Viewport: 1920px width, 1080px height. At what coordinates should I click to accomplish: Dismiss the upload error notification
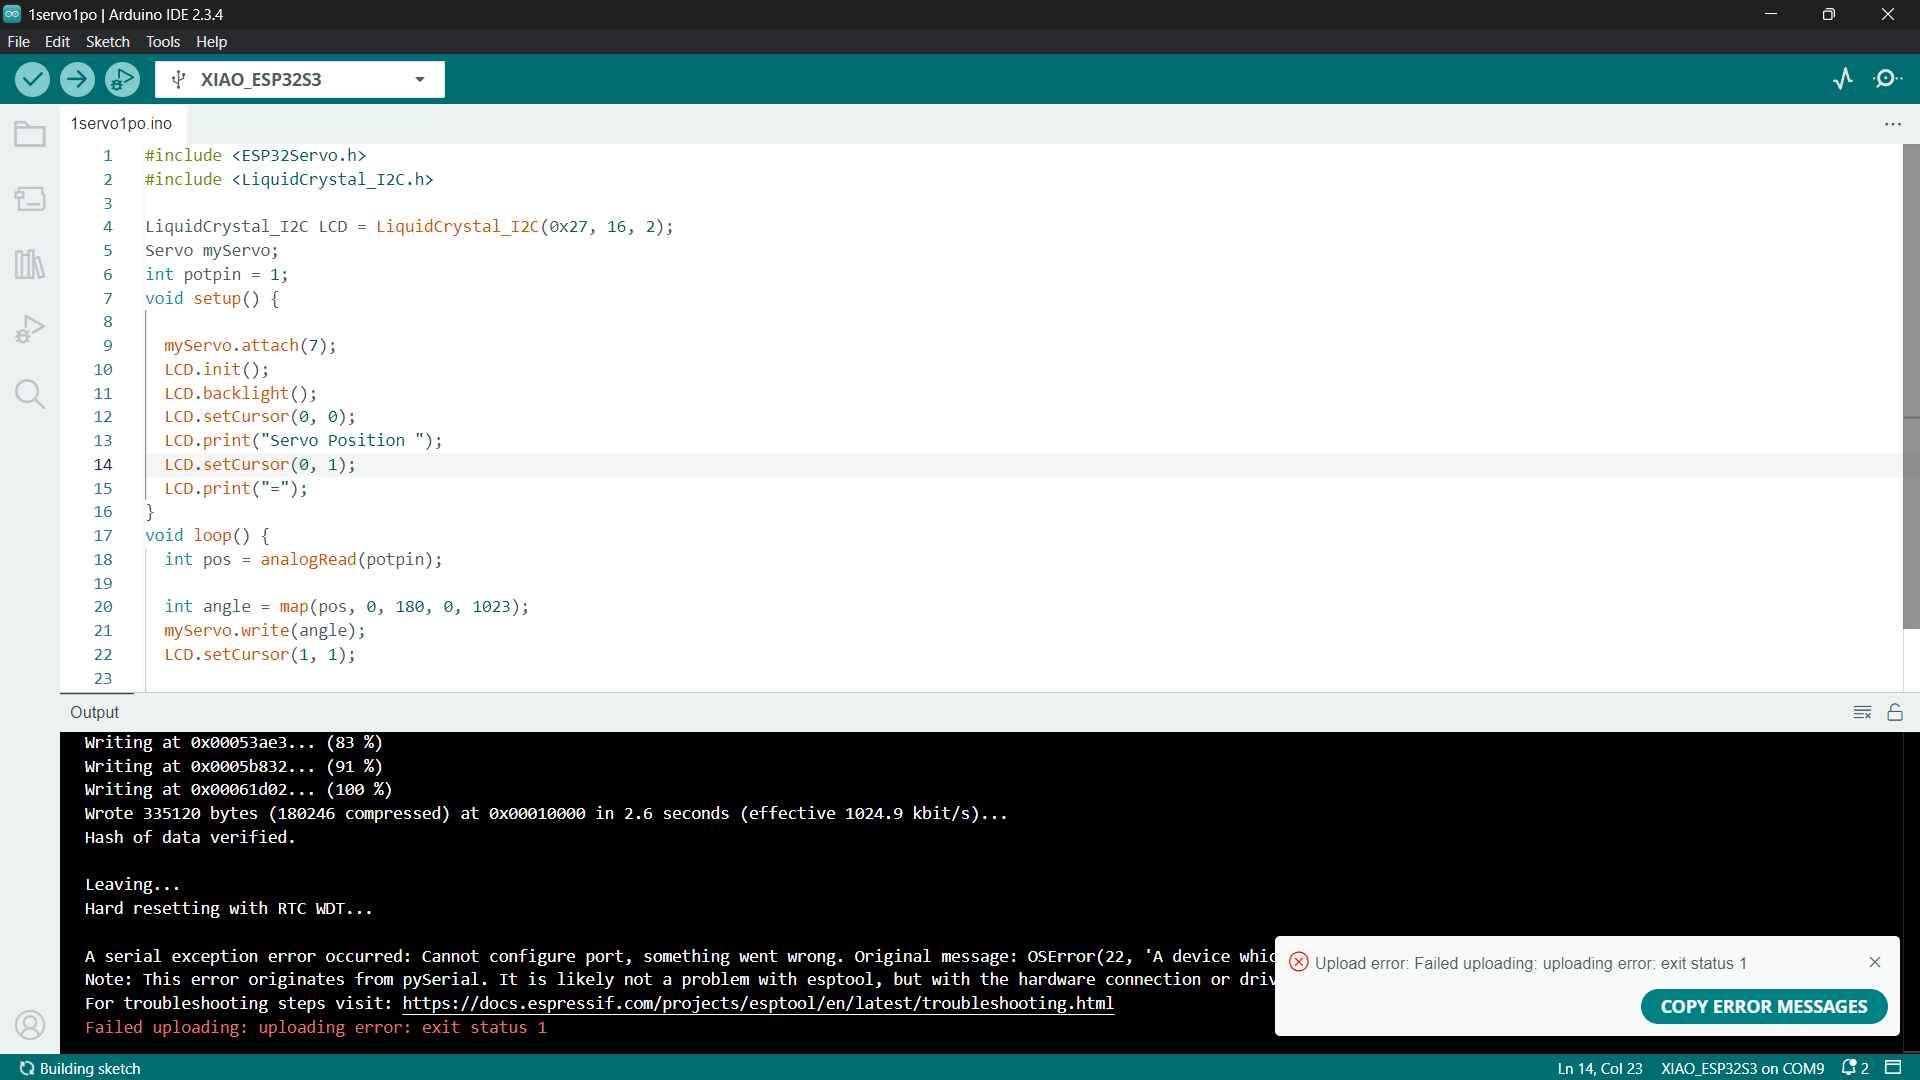pos(1875,962)
